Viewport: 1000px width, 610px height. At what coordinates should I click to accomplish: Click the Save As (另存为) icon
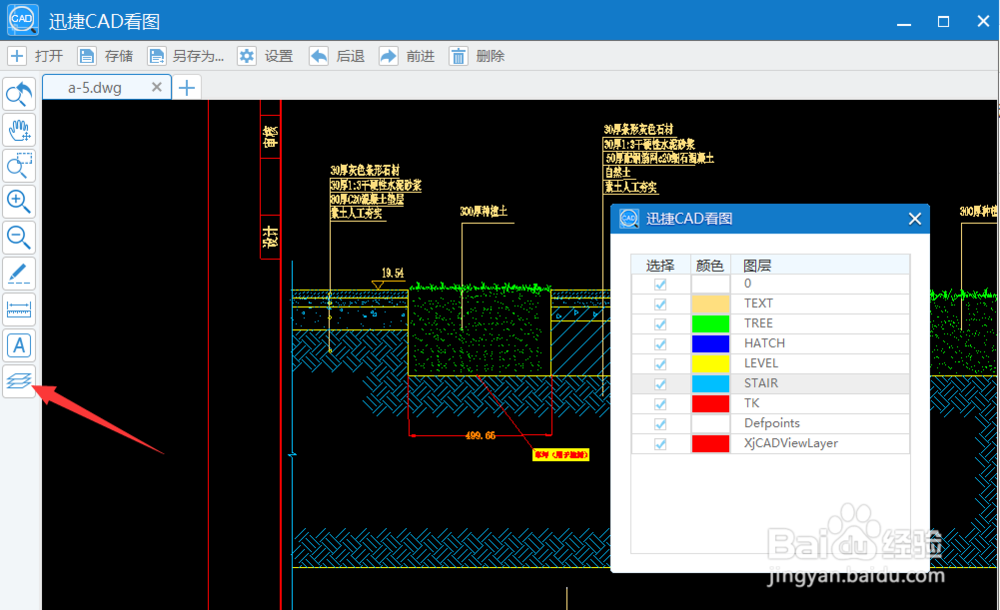156,56
